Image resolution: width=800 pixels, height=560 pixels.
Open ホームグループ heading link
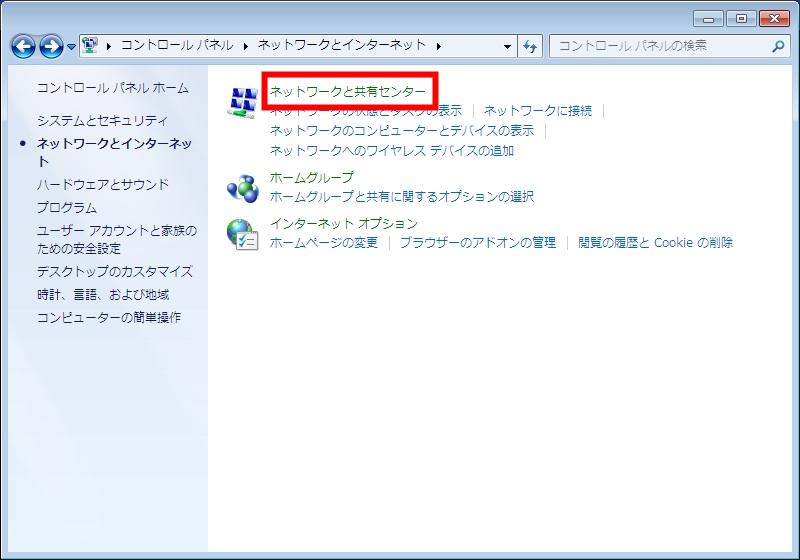coord(311,177)
